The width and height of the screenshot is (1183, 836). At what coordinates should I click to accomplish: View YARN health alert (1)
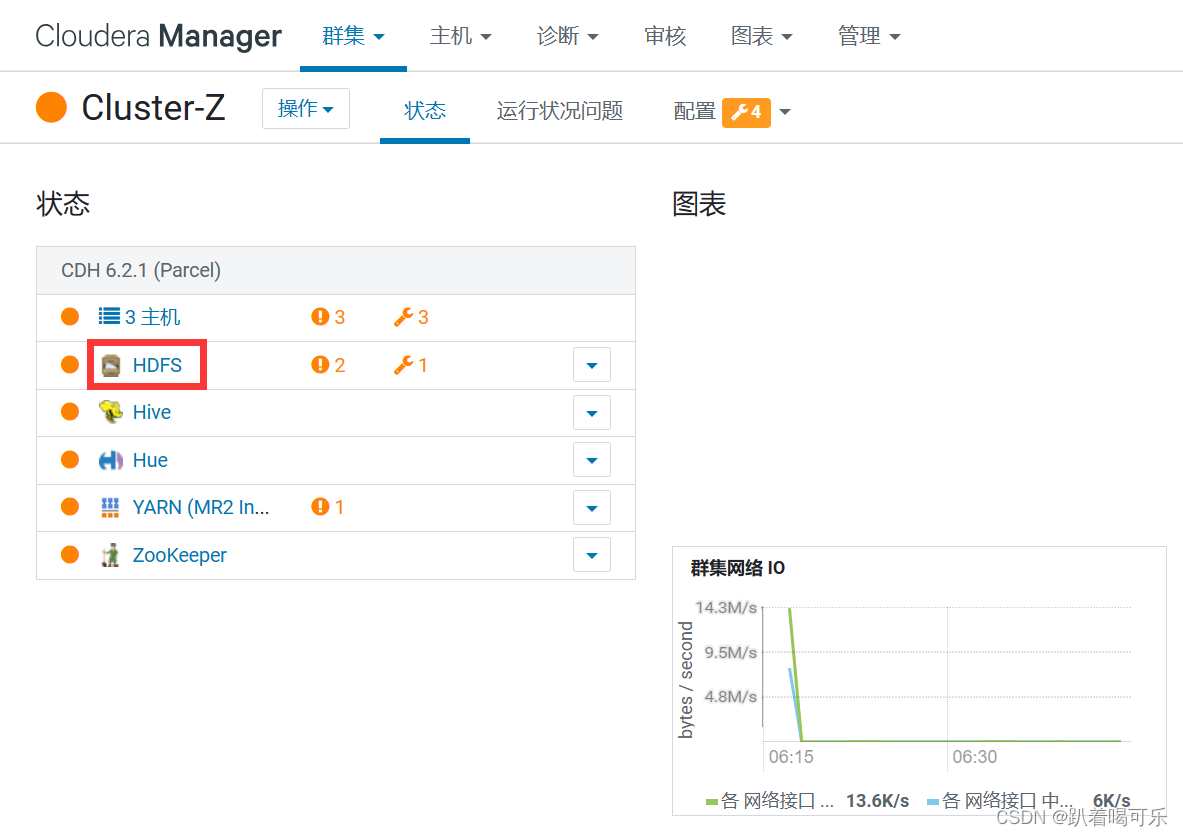click(327, 507)
